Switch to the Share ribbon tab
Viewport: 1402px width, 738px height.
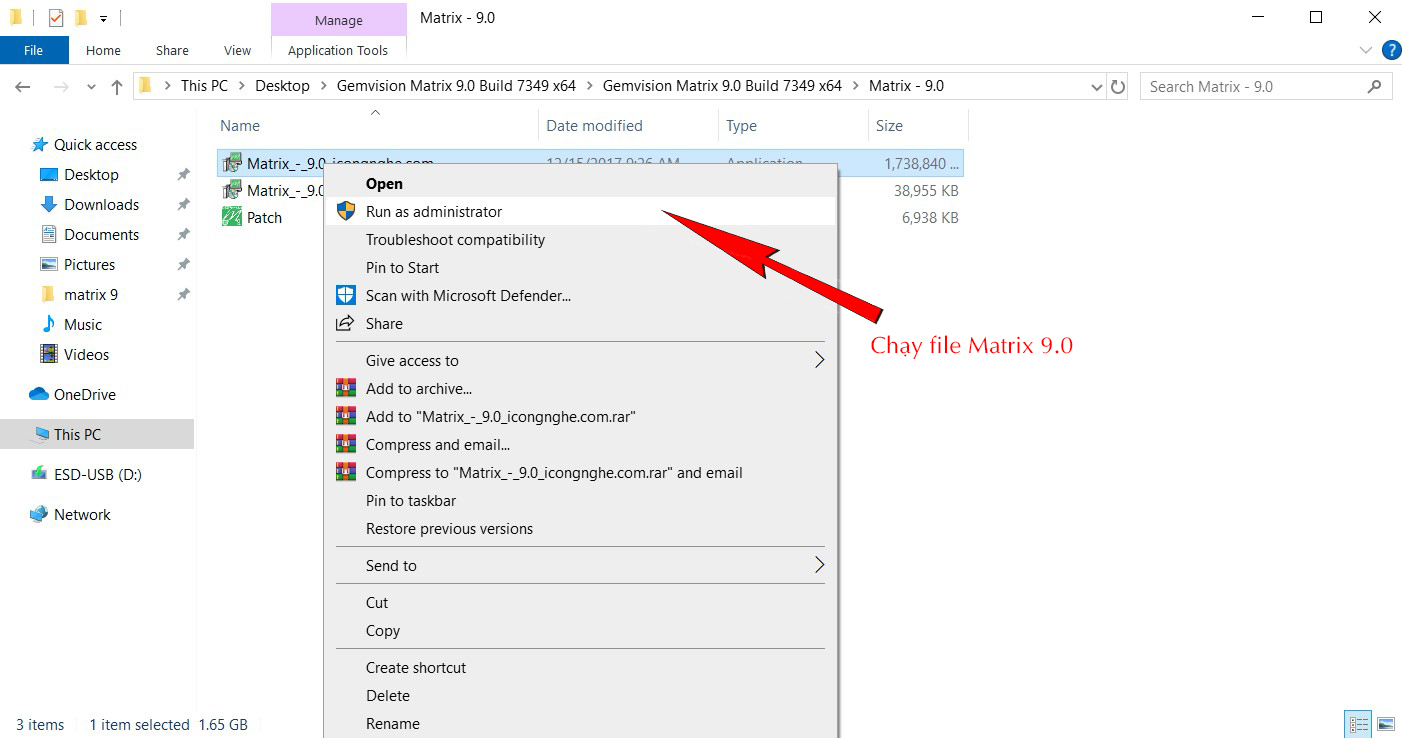(172, 50)
